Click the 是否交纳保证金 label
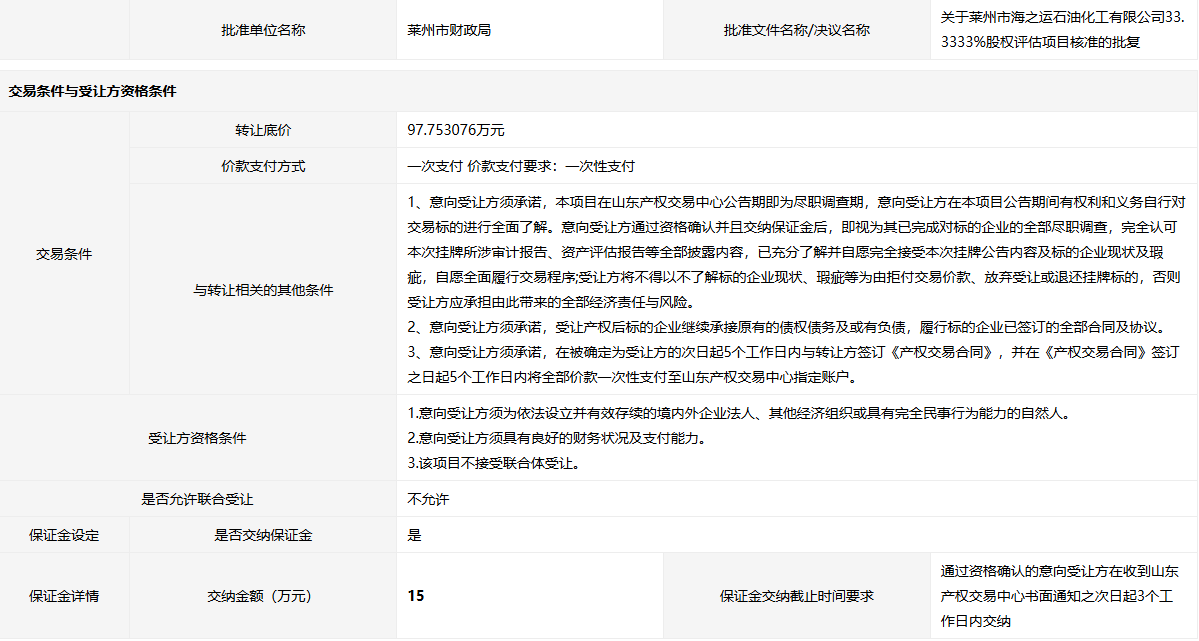 click(263, 535)
